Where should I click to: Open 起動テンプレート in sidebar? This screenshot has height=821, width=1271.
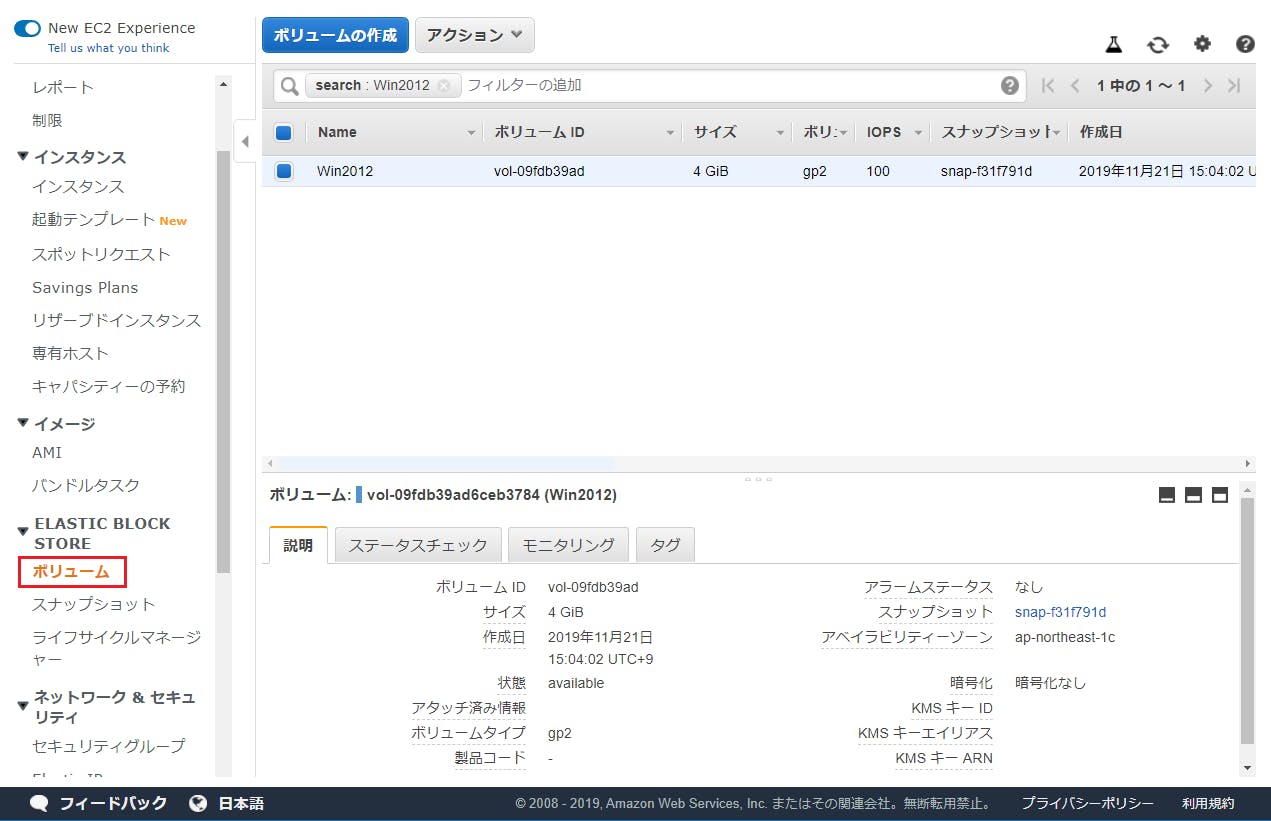point(94,220)
